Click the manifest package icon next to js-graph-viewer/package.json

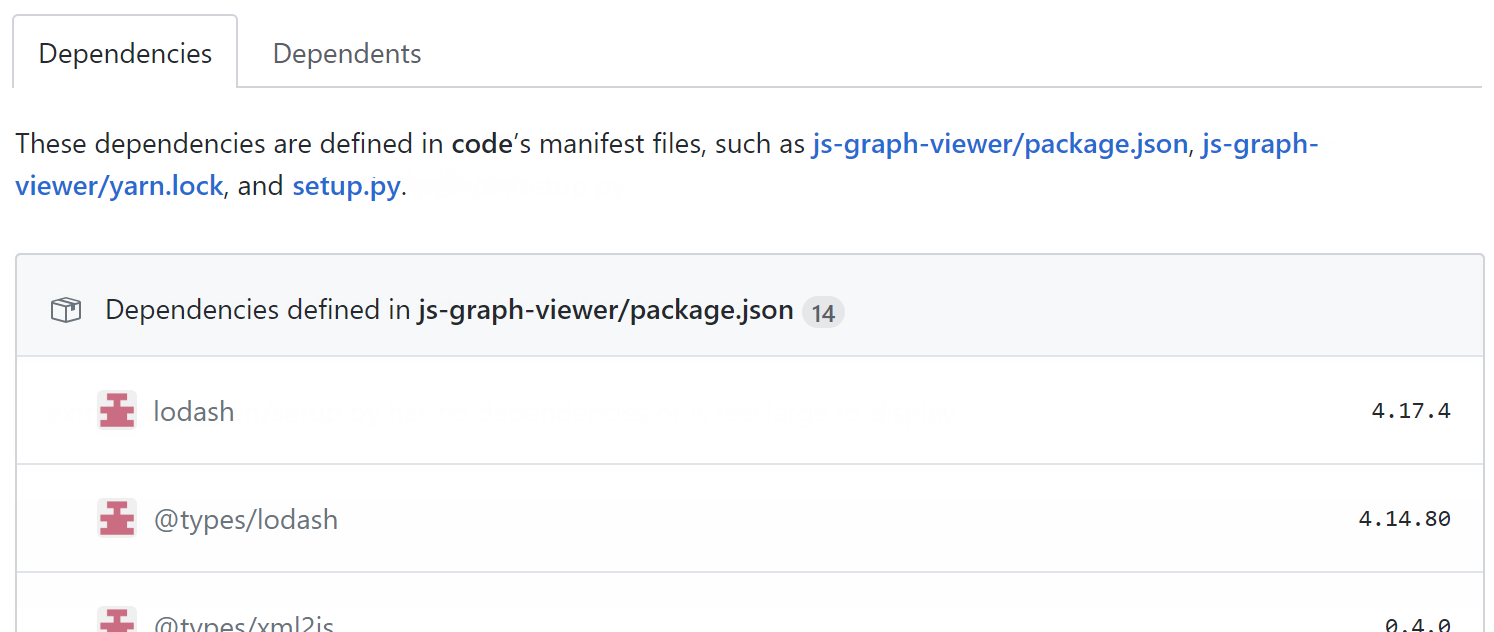tap(65, 309)
